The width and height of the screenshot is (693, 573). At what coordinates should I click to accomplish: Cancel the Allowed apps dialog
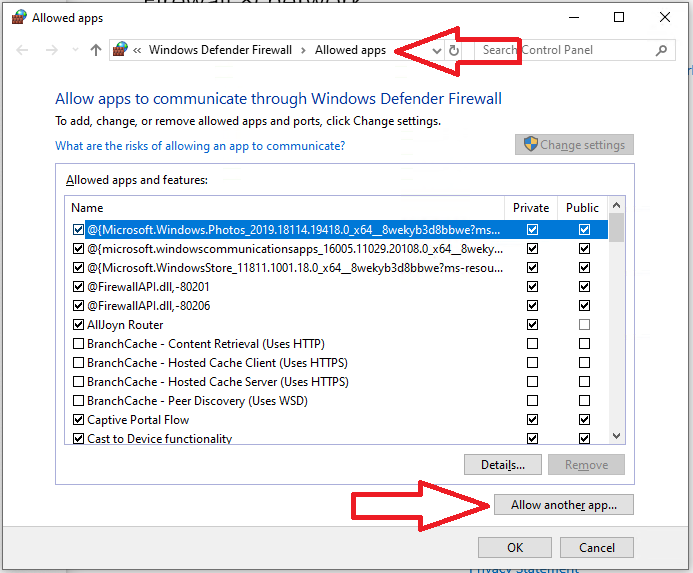597,547
